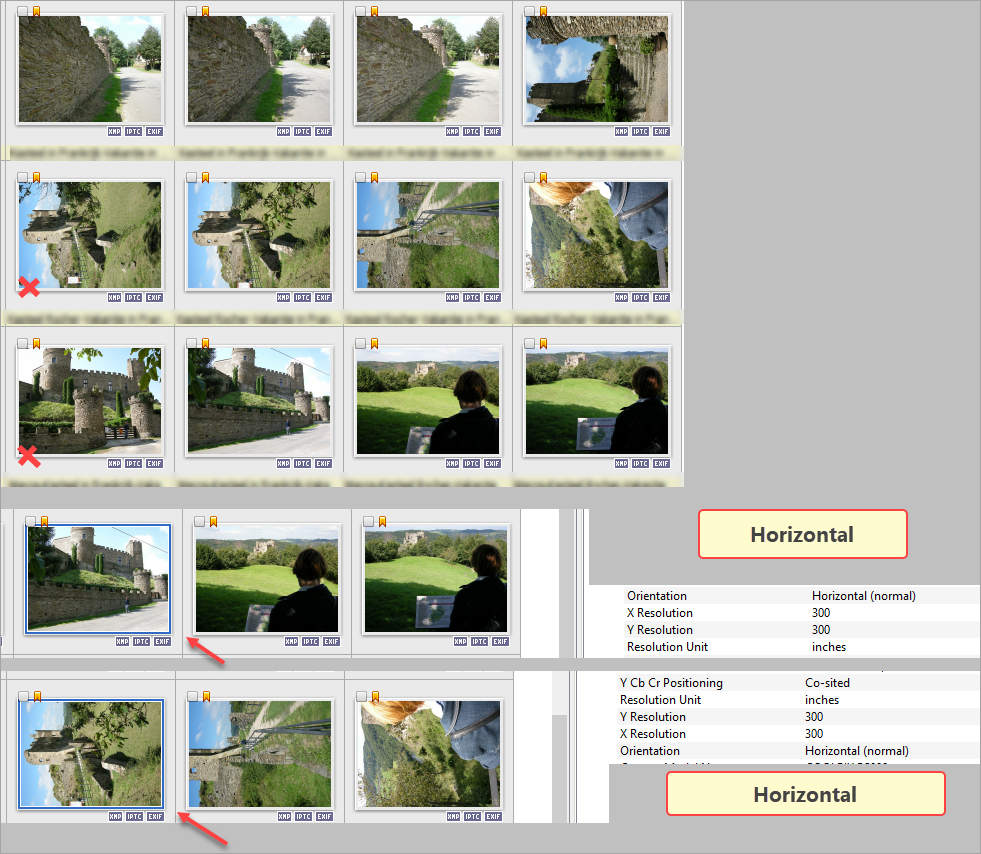Click the Horizontal callout below the Y Cb Cr panel
Screen dimensions: 981x854
tap(805, 794)
